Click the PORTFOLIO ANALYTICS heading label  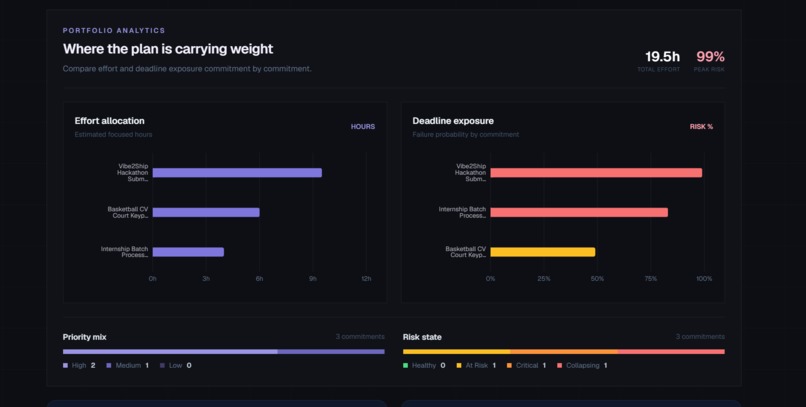114,30
